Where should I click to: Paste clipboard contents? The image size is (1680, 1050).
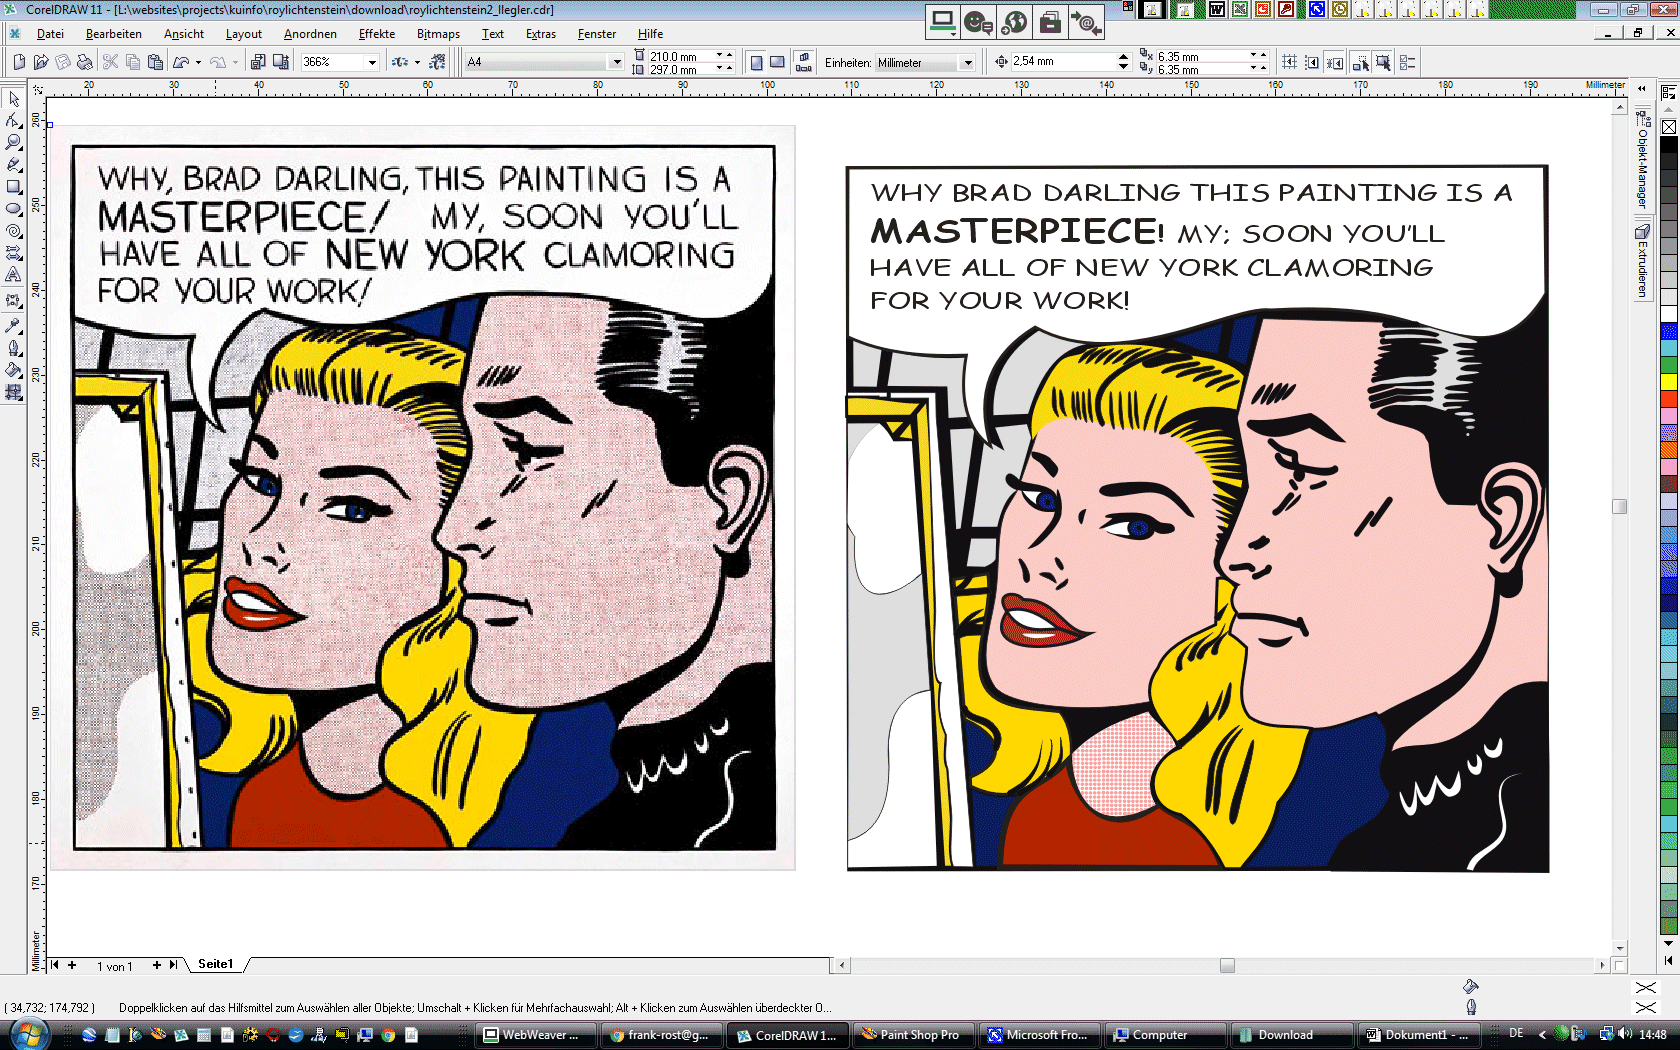click(x=155, y=62)
